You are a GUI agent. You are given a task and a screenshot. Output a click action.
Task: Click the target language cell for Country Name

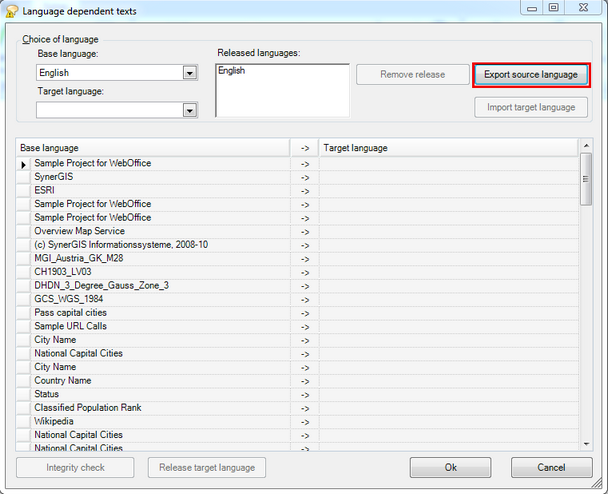449,381
